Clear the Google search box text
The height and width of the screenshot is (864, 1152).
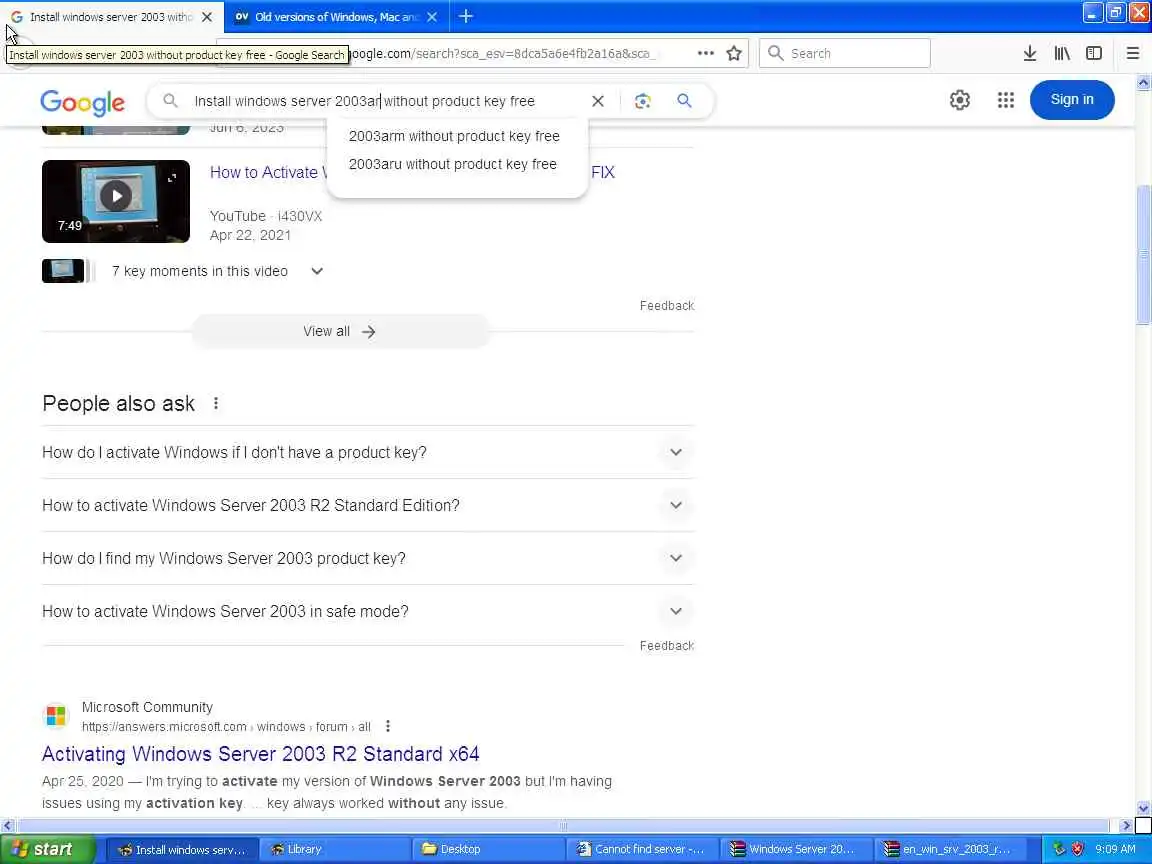(x=598, y=101)
